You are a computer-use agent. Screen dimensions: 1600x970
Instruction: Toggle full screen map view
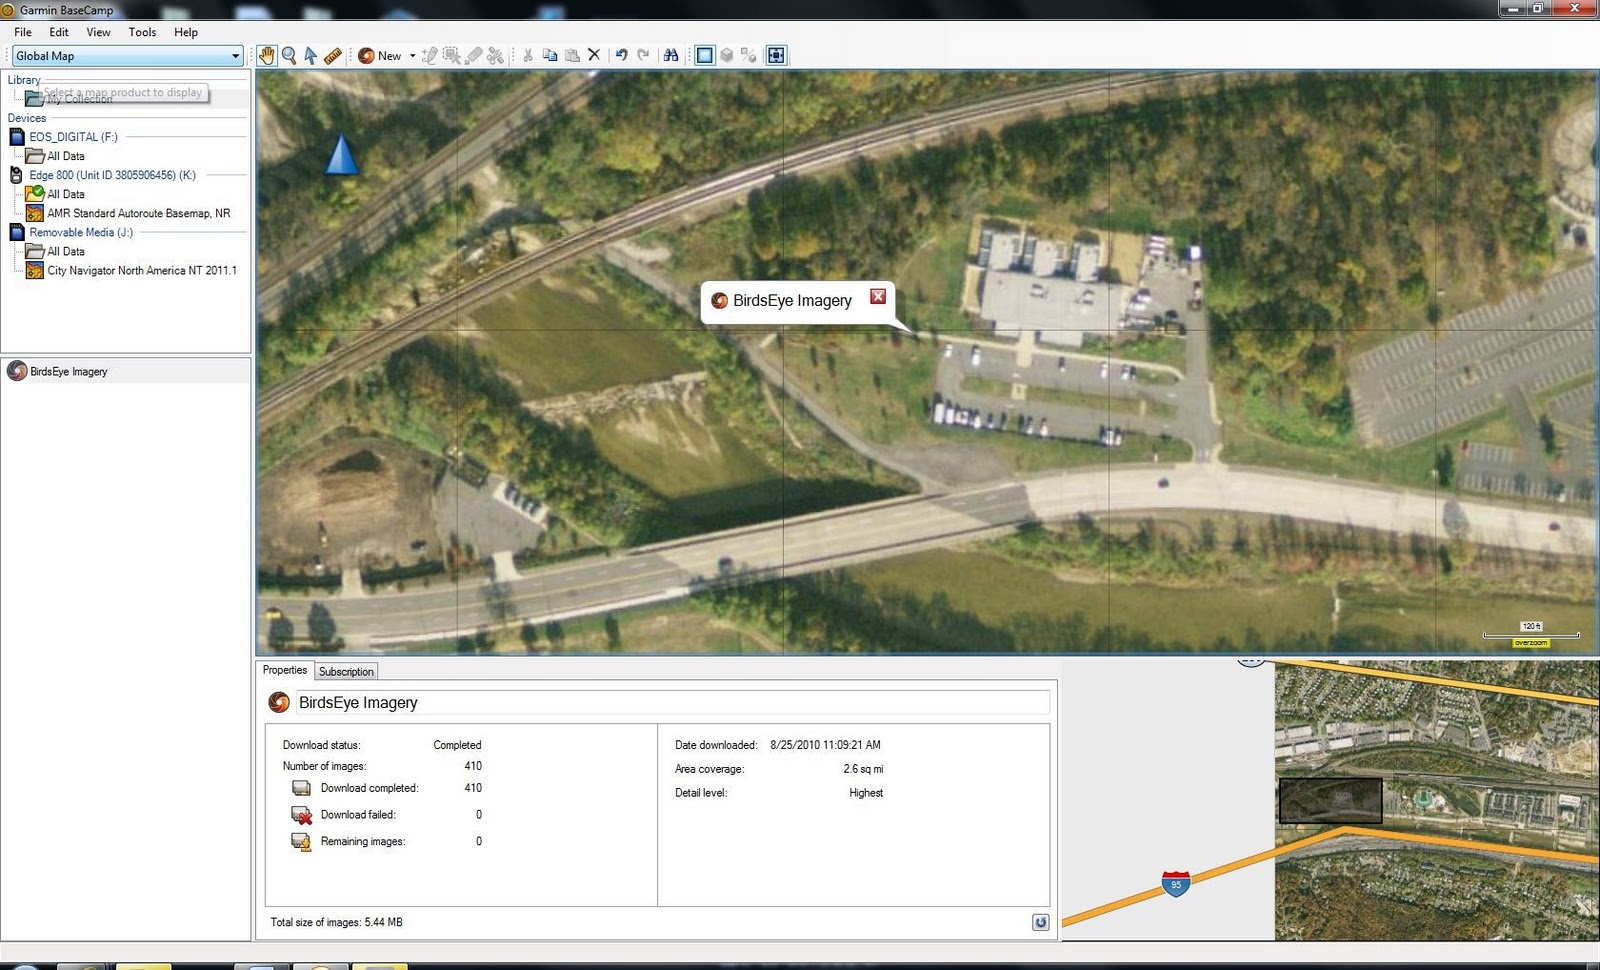[776, 56]
